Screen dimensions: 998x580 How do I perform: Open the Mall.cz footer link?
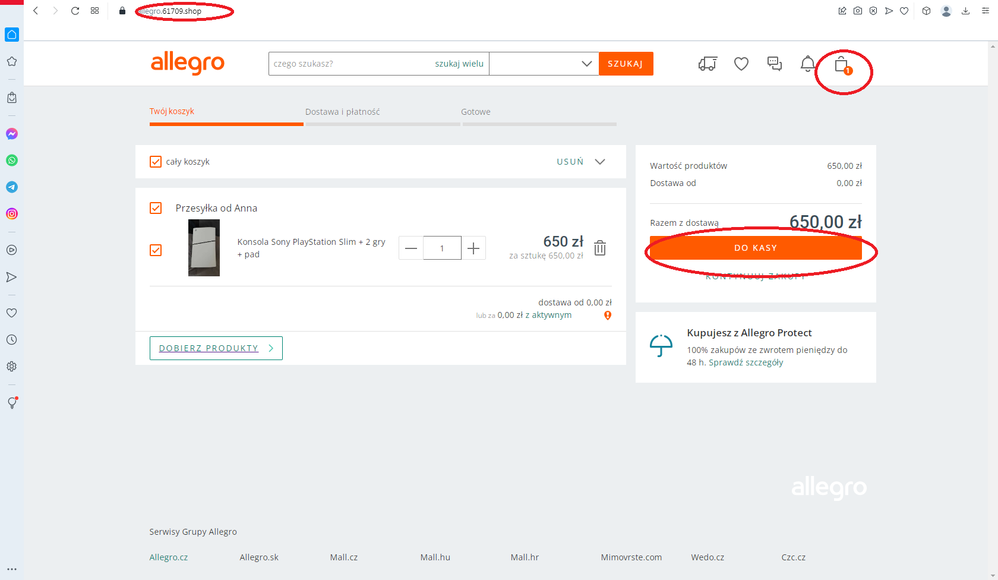[344, 557]
